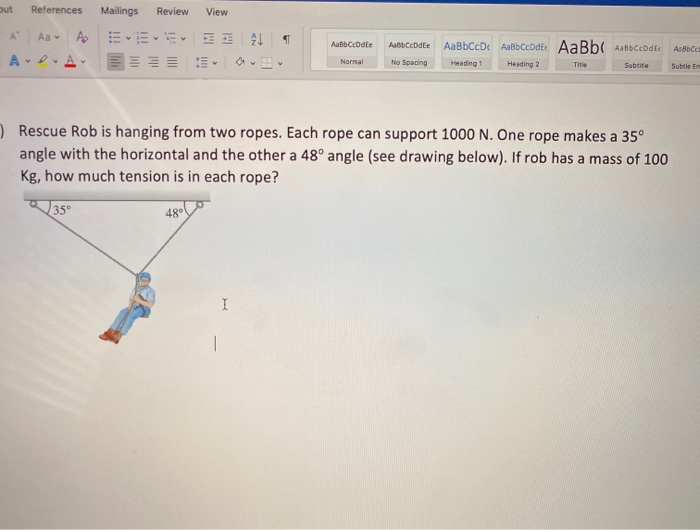
Task: Open shading color dropdown arrow
Action: tap(253, 63)
